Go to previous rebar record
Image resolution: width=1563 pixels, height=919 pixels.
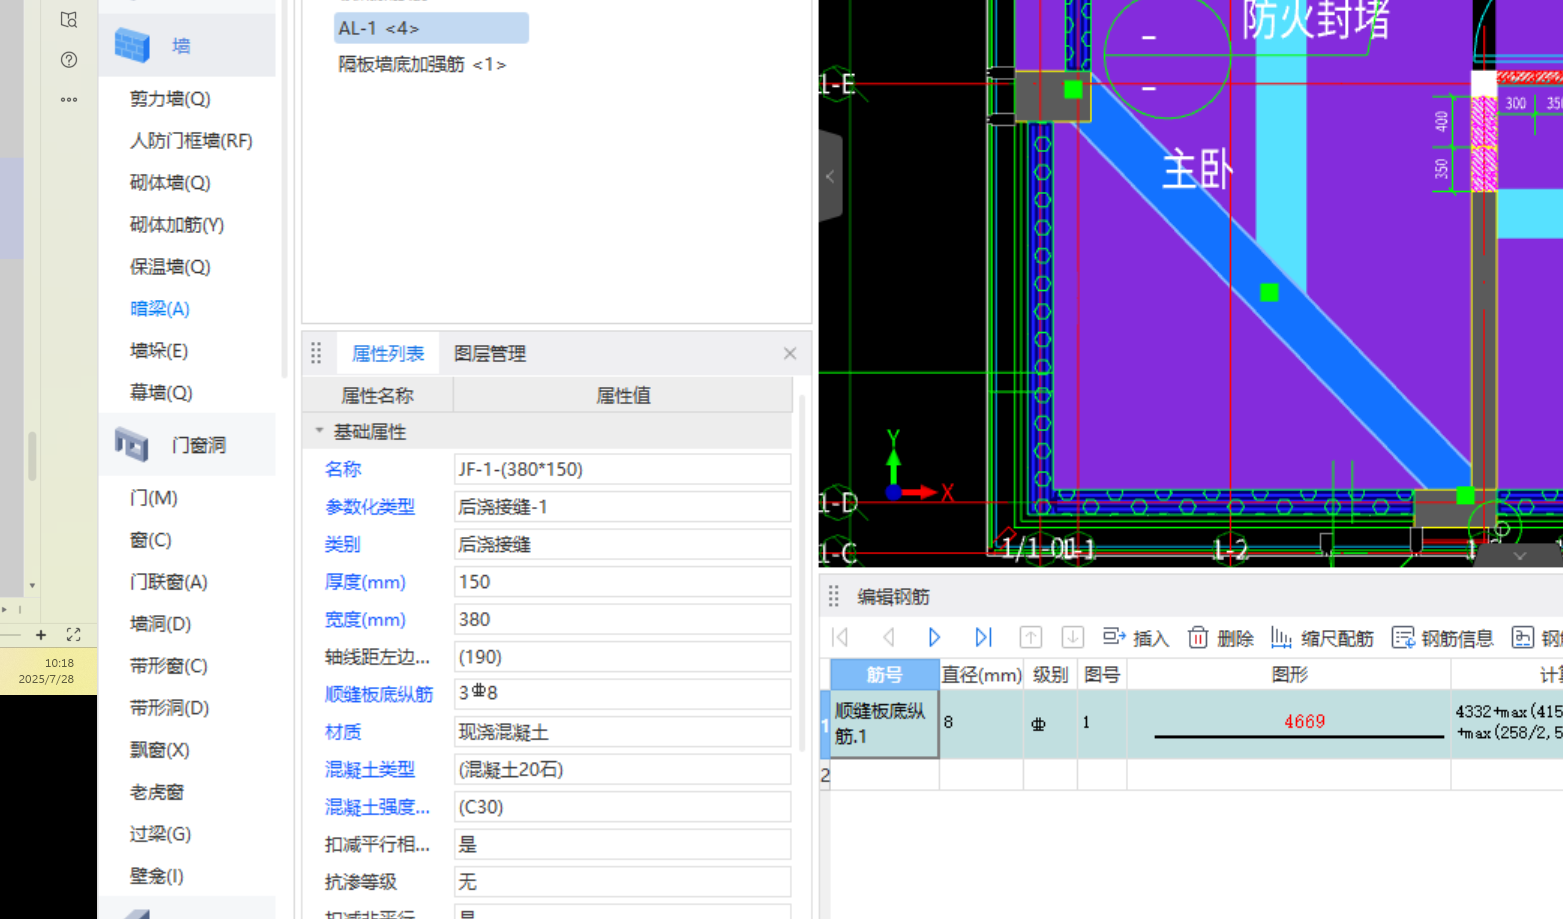pos(888,637)
